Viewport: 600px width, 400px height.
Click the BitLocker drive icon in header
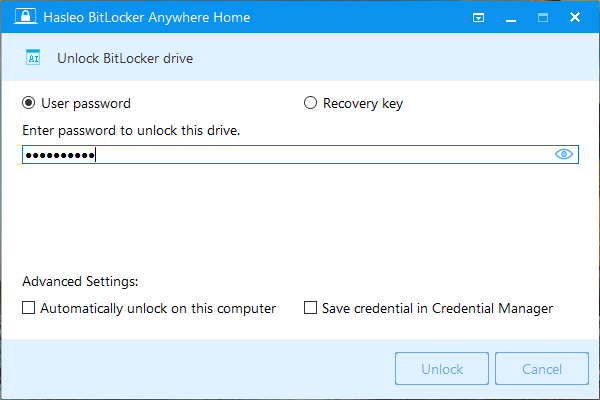(x=33, y=58)
